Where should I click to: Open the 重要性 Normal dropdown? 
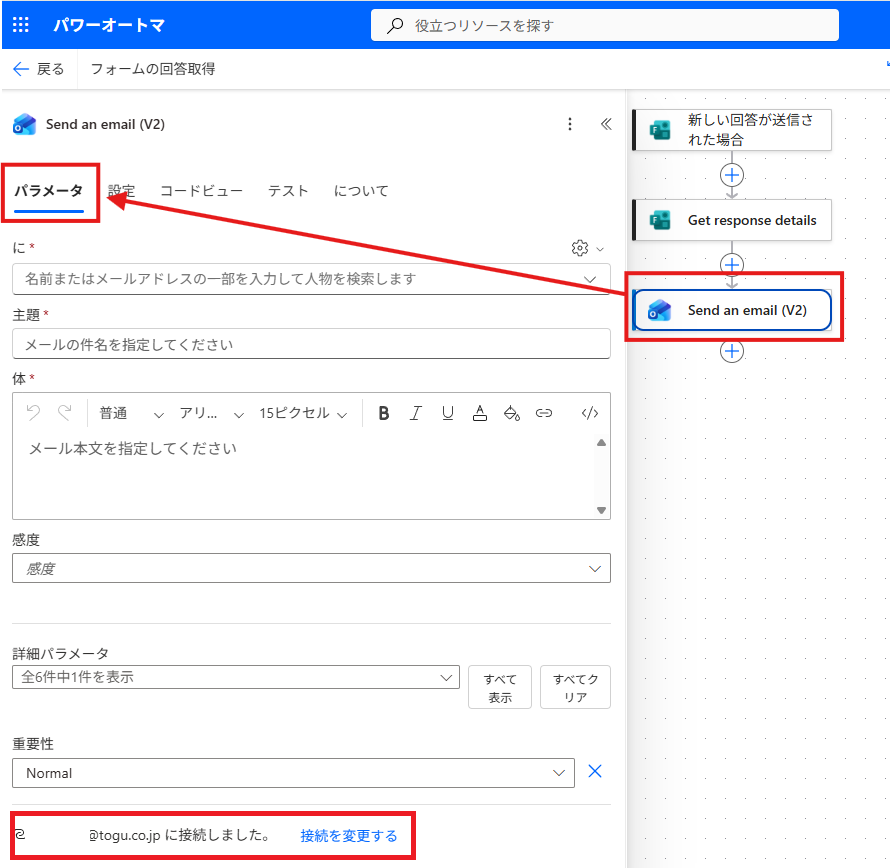[x=293, y=773]
